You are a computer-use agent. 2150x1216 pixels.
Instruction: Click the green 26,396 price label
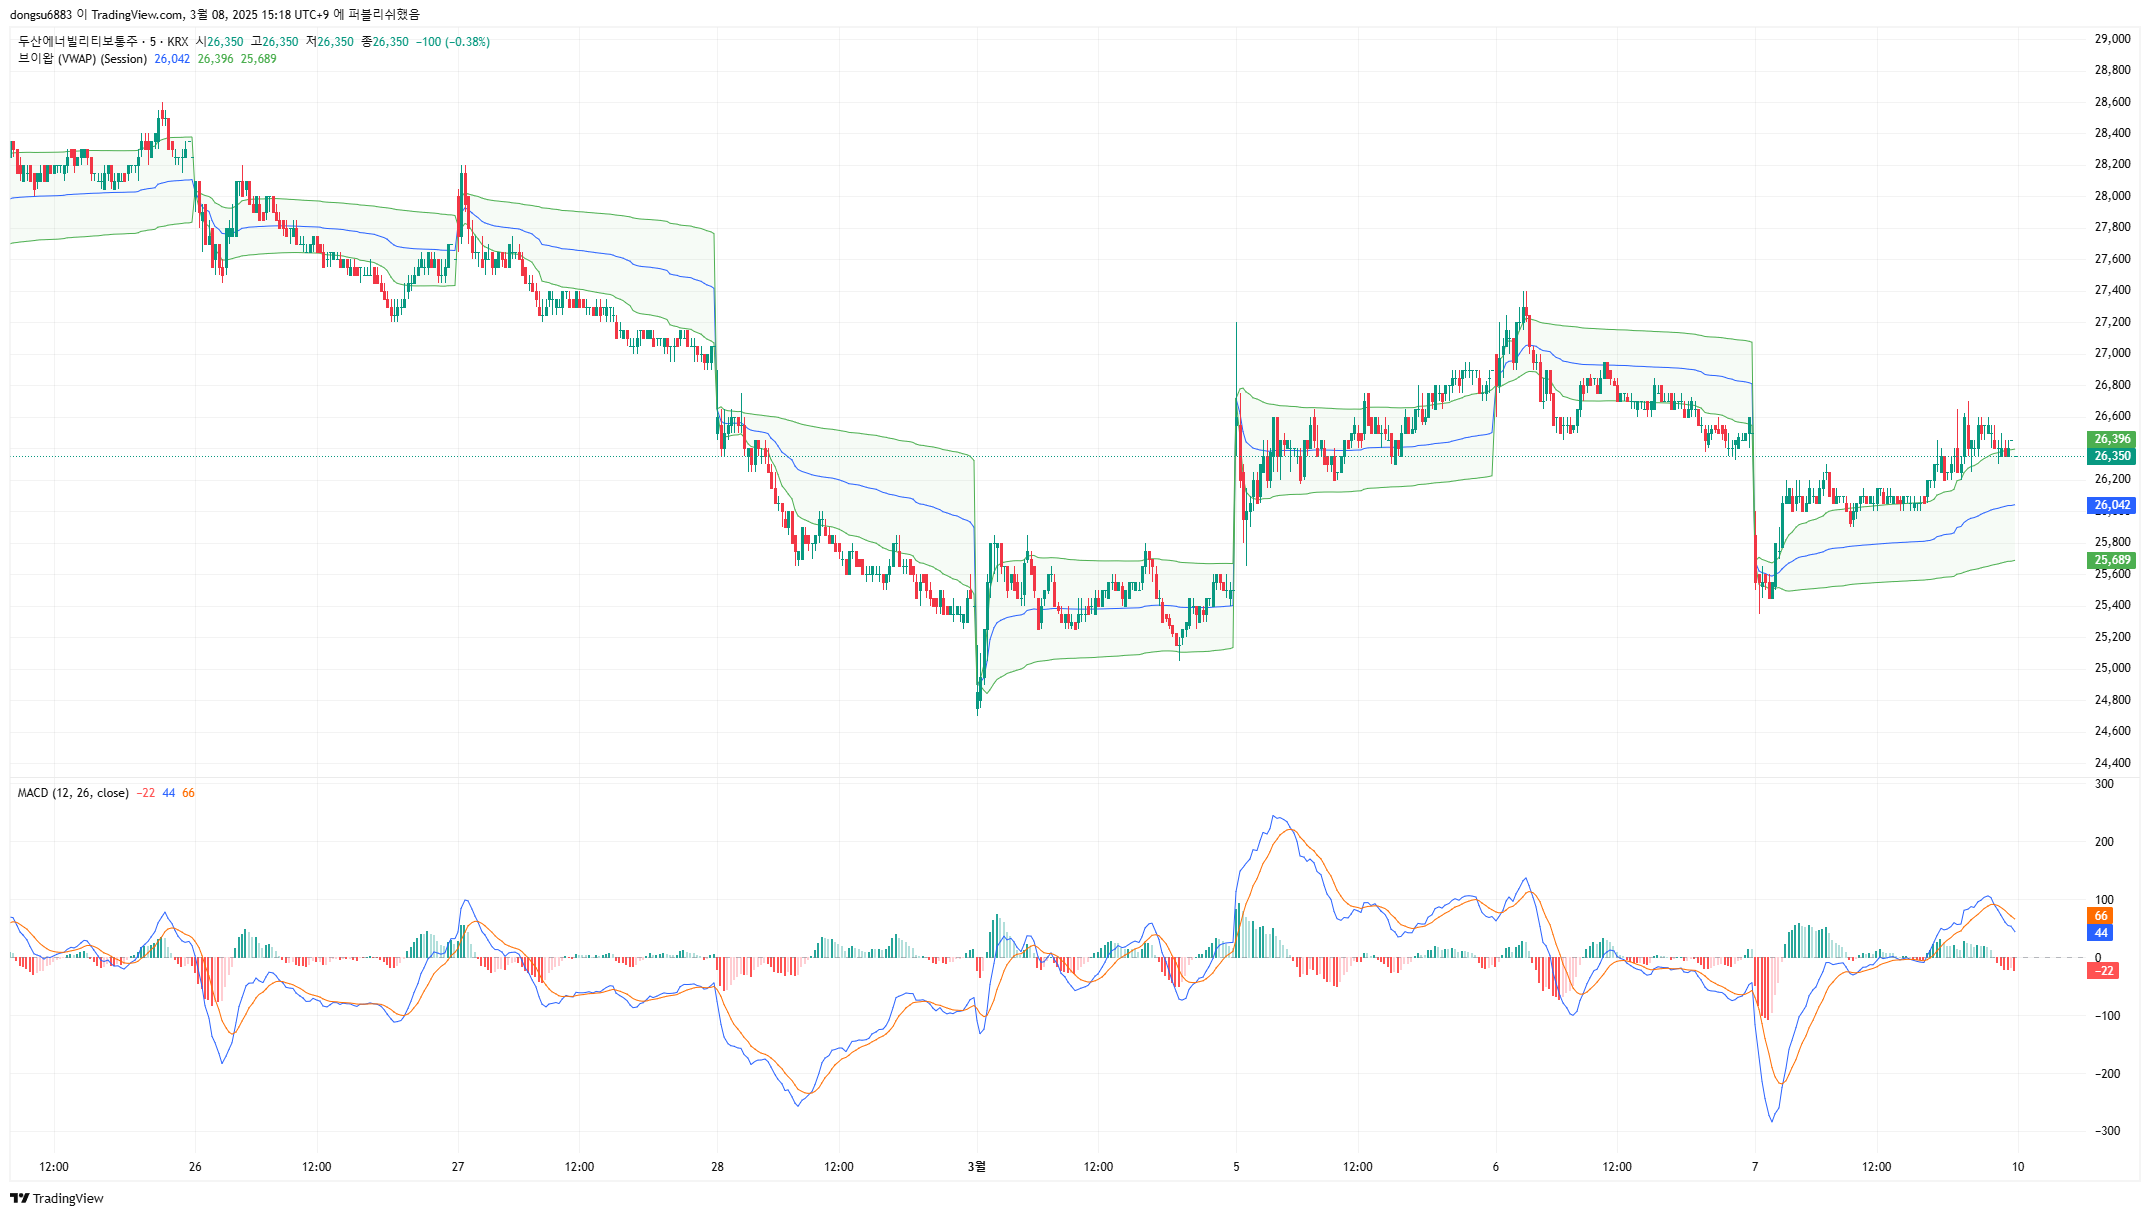tap(2112, 439)
